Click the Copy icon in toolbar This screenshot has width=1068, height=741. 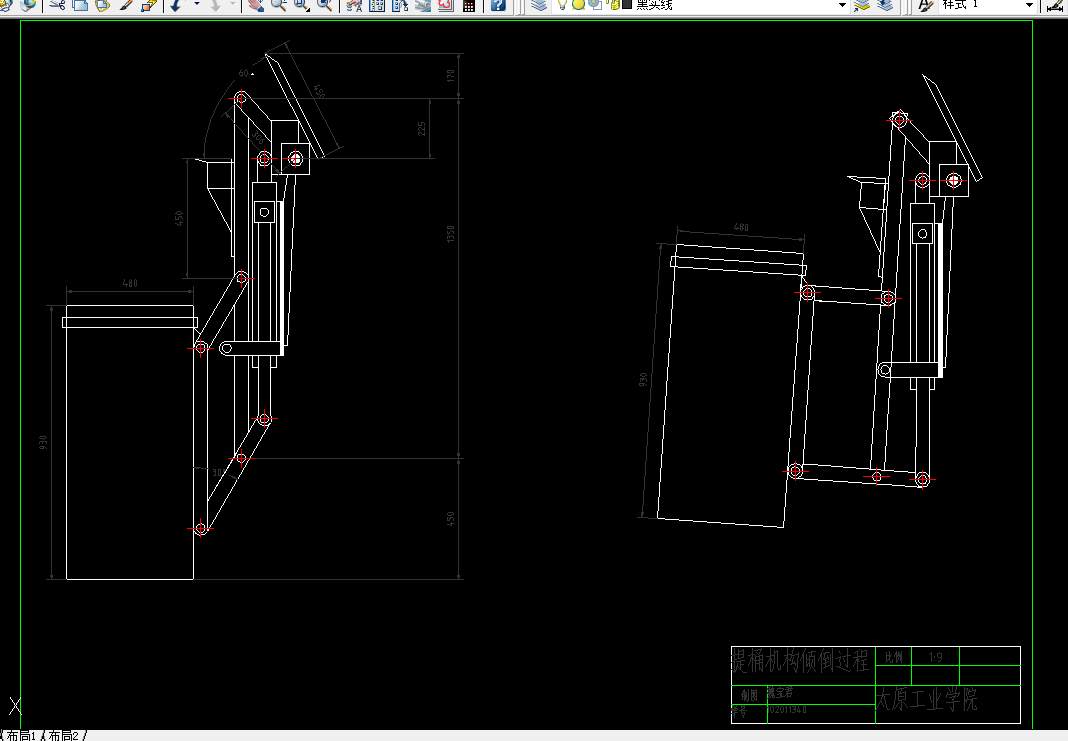(80, 5)
